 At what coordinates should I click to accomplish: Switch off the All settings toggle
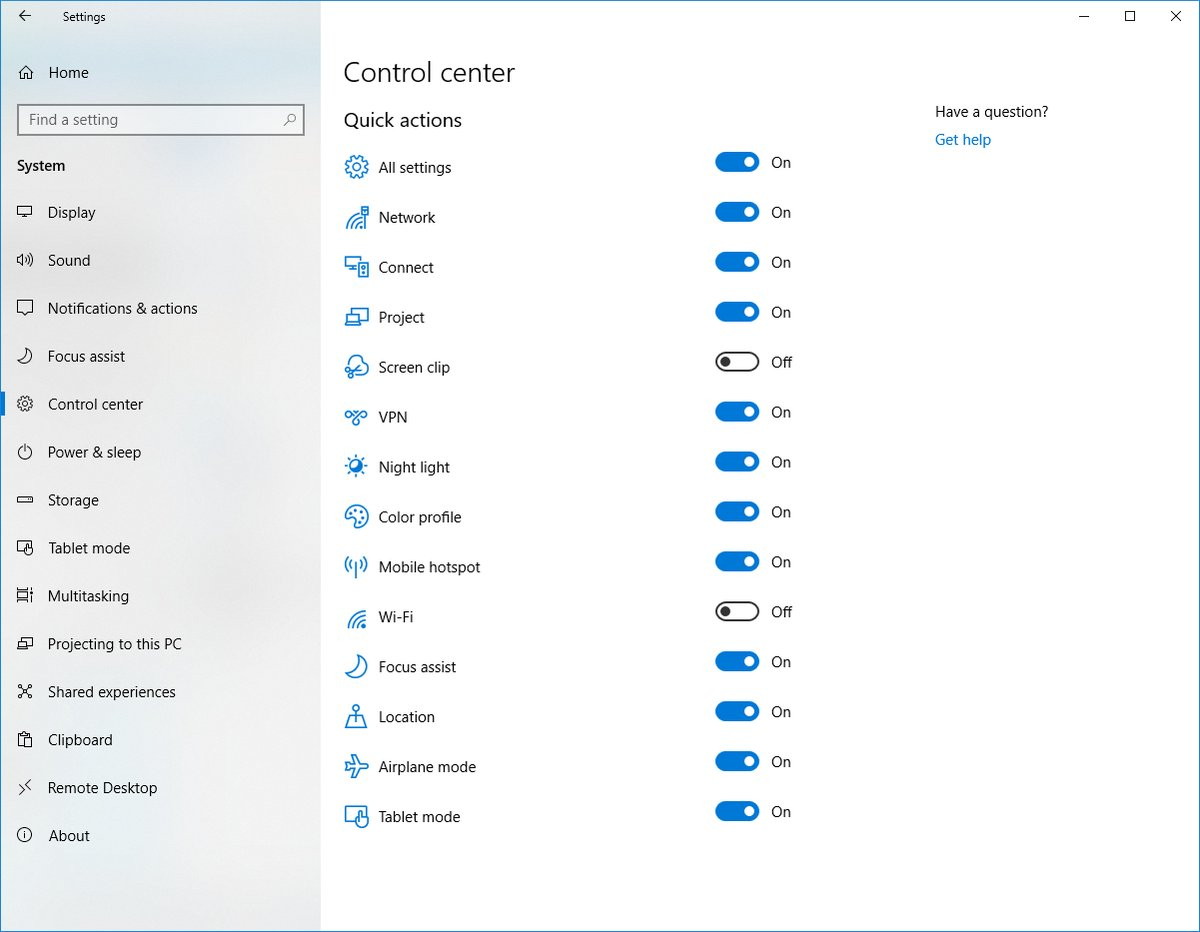[737, 162]
